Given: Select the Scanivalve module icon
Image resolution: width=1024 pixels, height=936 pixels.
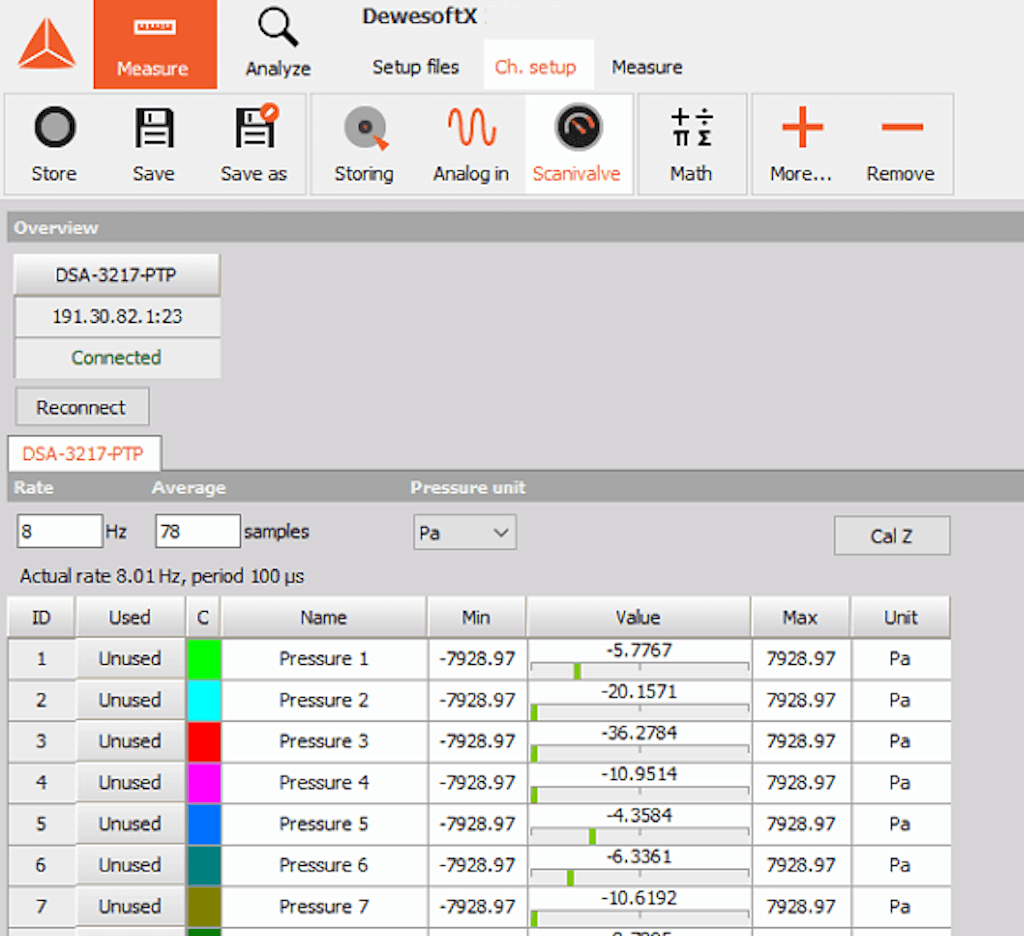Looking at the screenshot, I should 578,127.
